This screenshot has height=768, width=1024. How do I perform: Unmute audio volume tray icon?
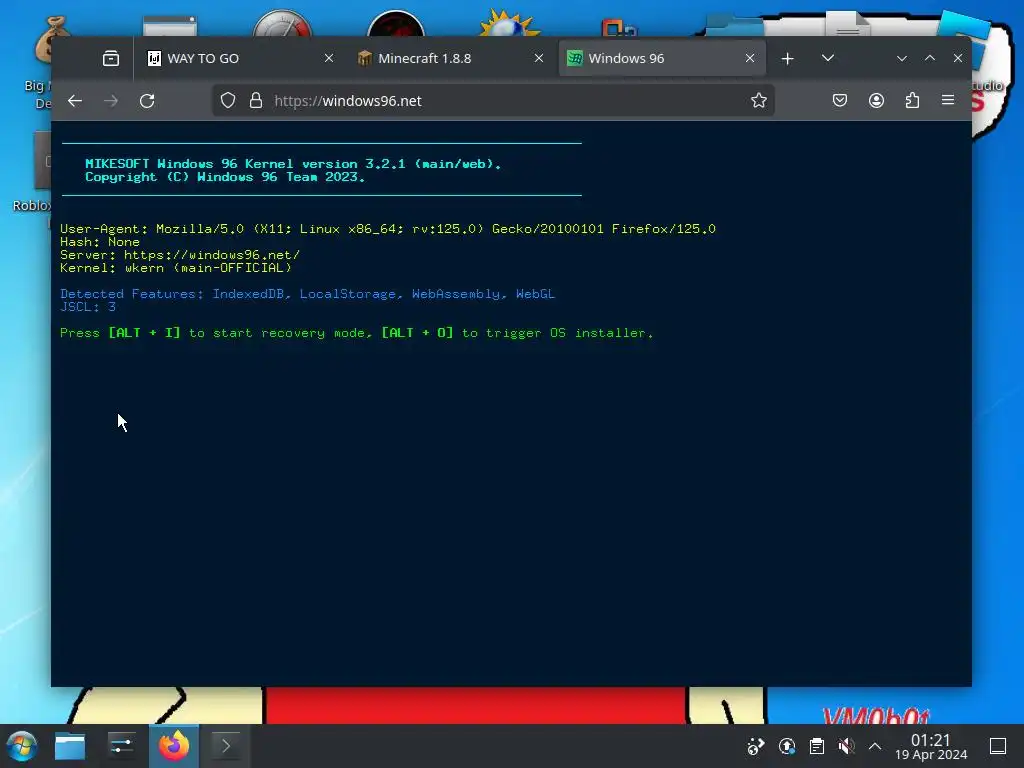point(846,746)
